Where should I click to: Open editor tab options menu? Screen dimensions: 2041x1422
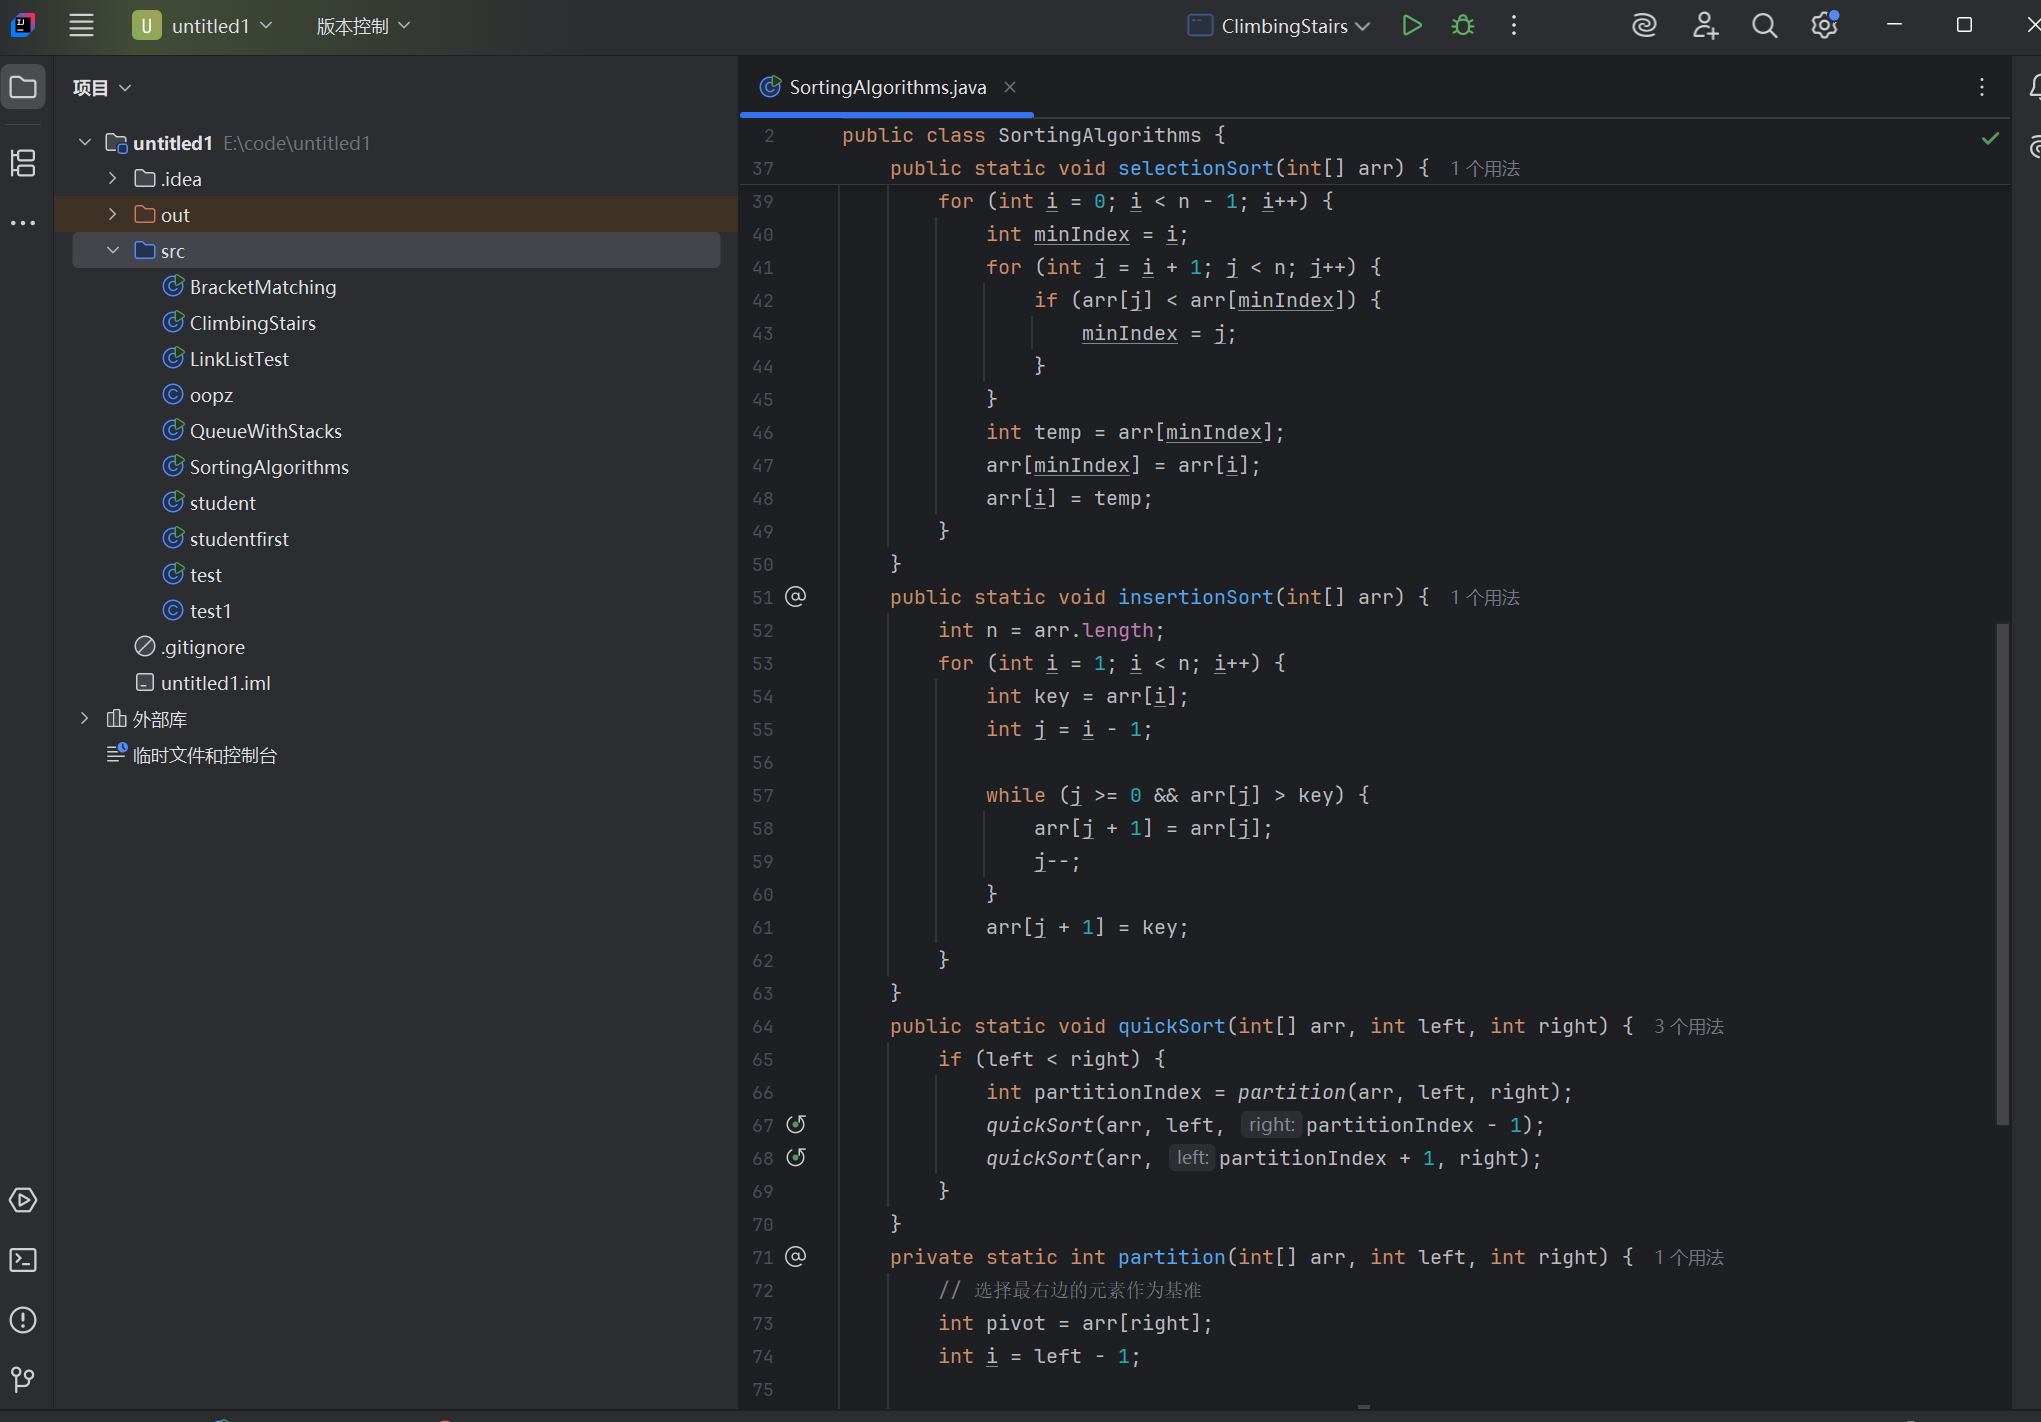pyautogui.click(x=1981, y=88)
